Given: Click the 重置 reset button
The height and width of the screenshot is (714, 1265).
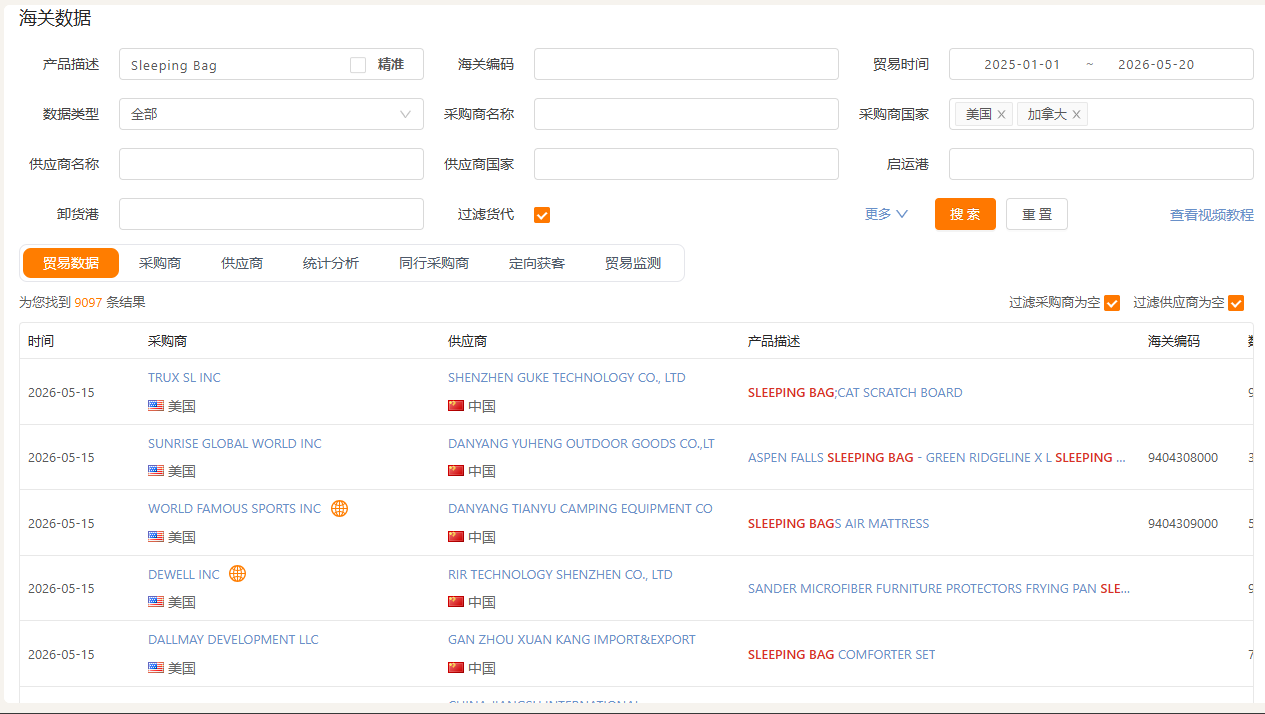Looking at the screenshot, I should coord(1037,214).
